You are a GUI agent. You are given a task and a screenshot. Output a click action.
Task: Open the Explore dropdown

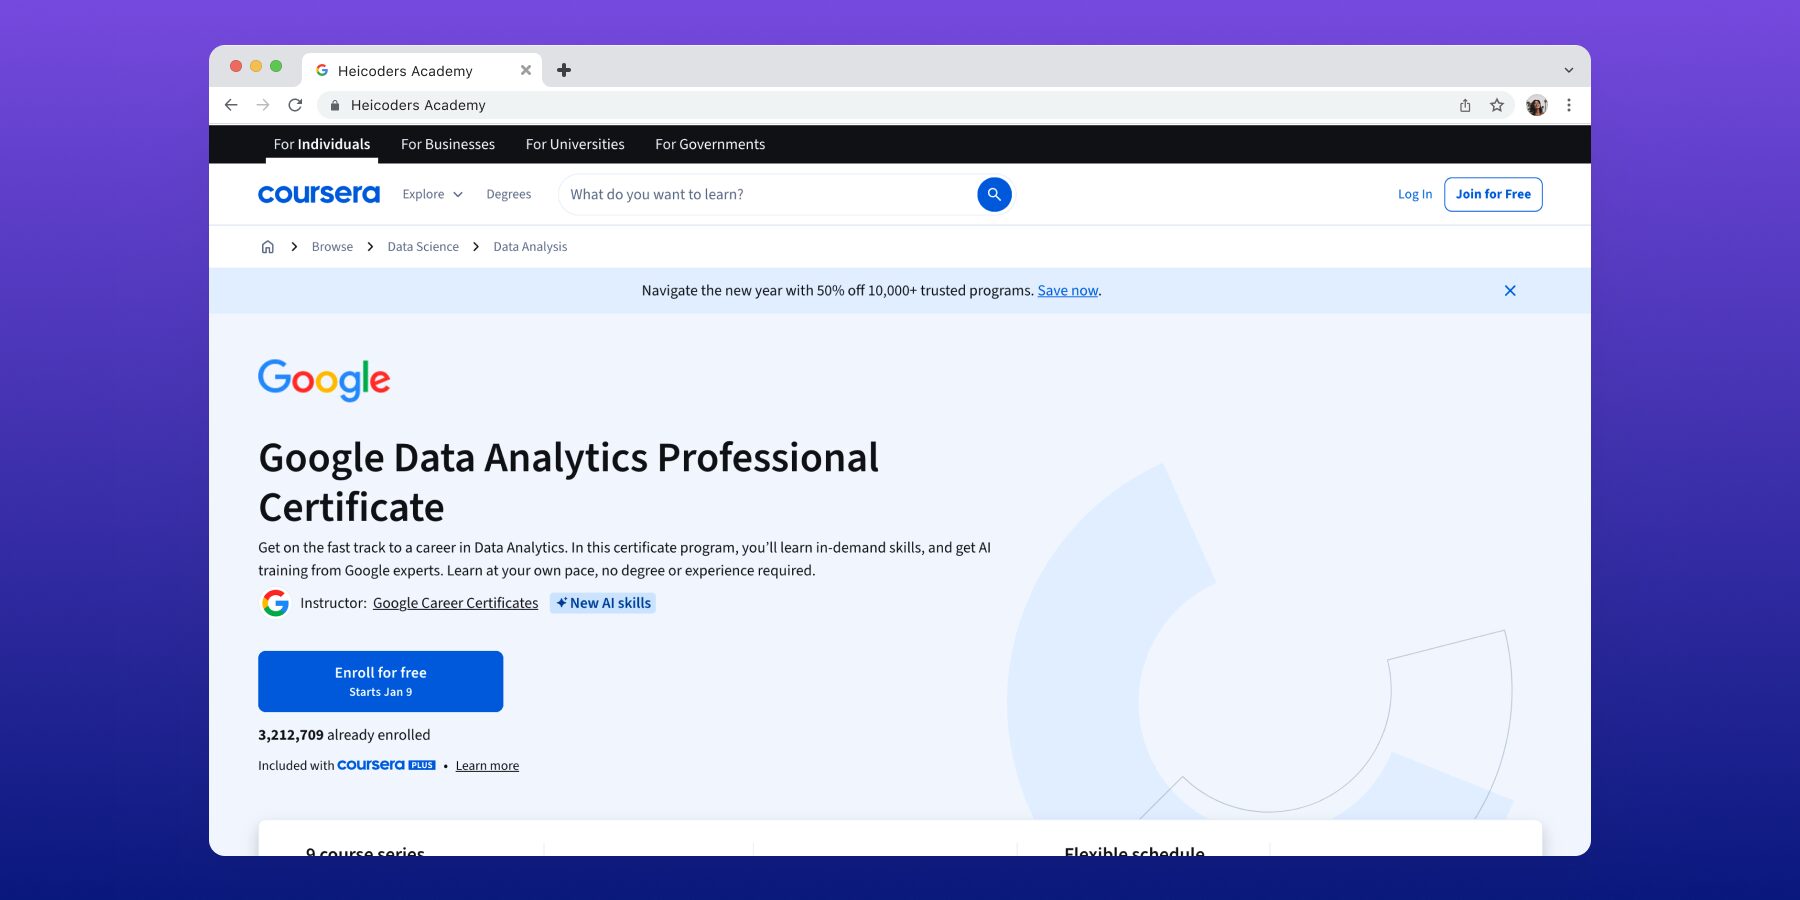[x=431, y=194]
